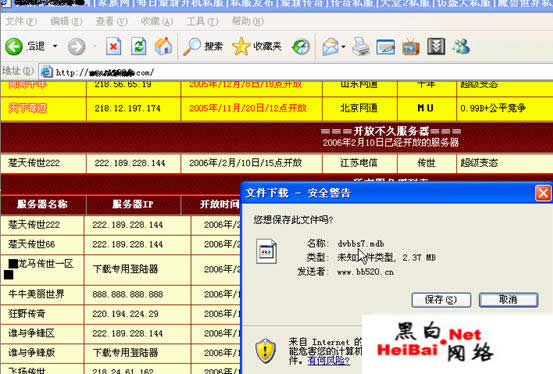The width and height of the screenshot is (553, 374).
Task: Click the sender www.bb520.cn text
Action: (x=365, y=272)
